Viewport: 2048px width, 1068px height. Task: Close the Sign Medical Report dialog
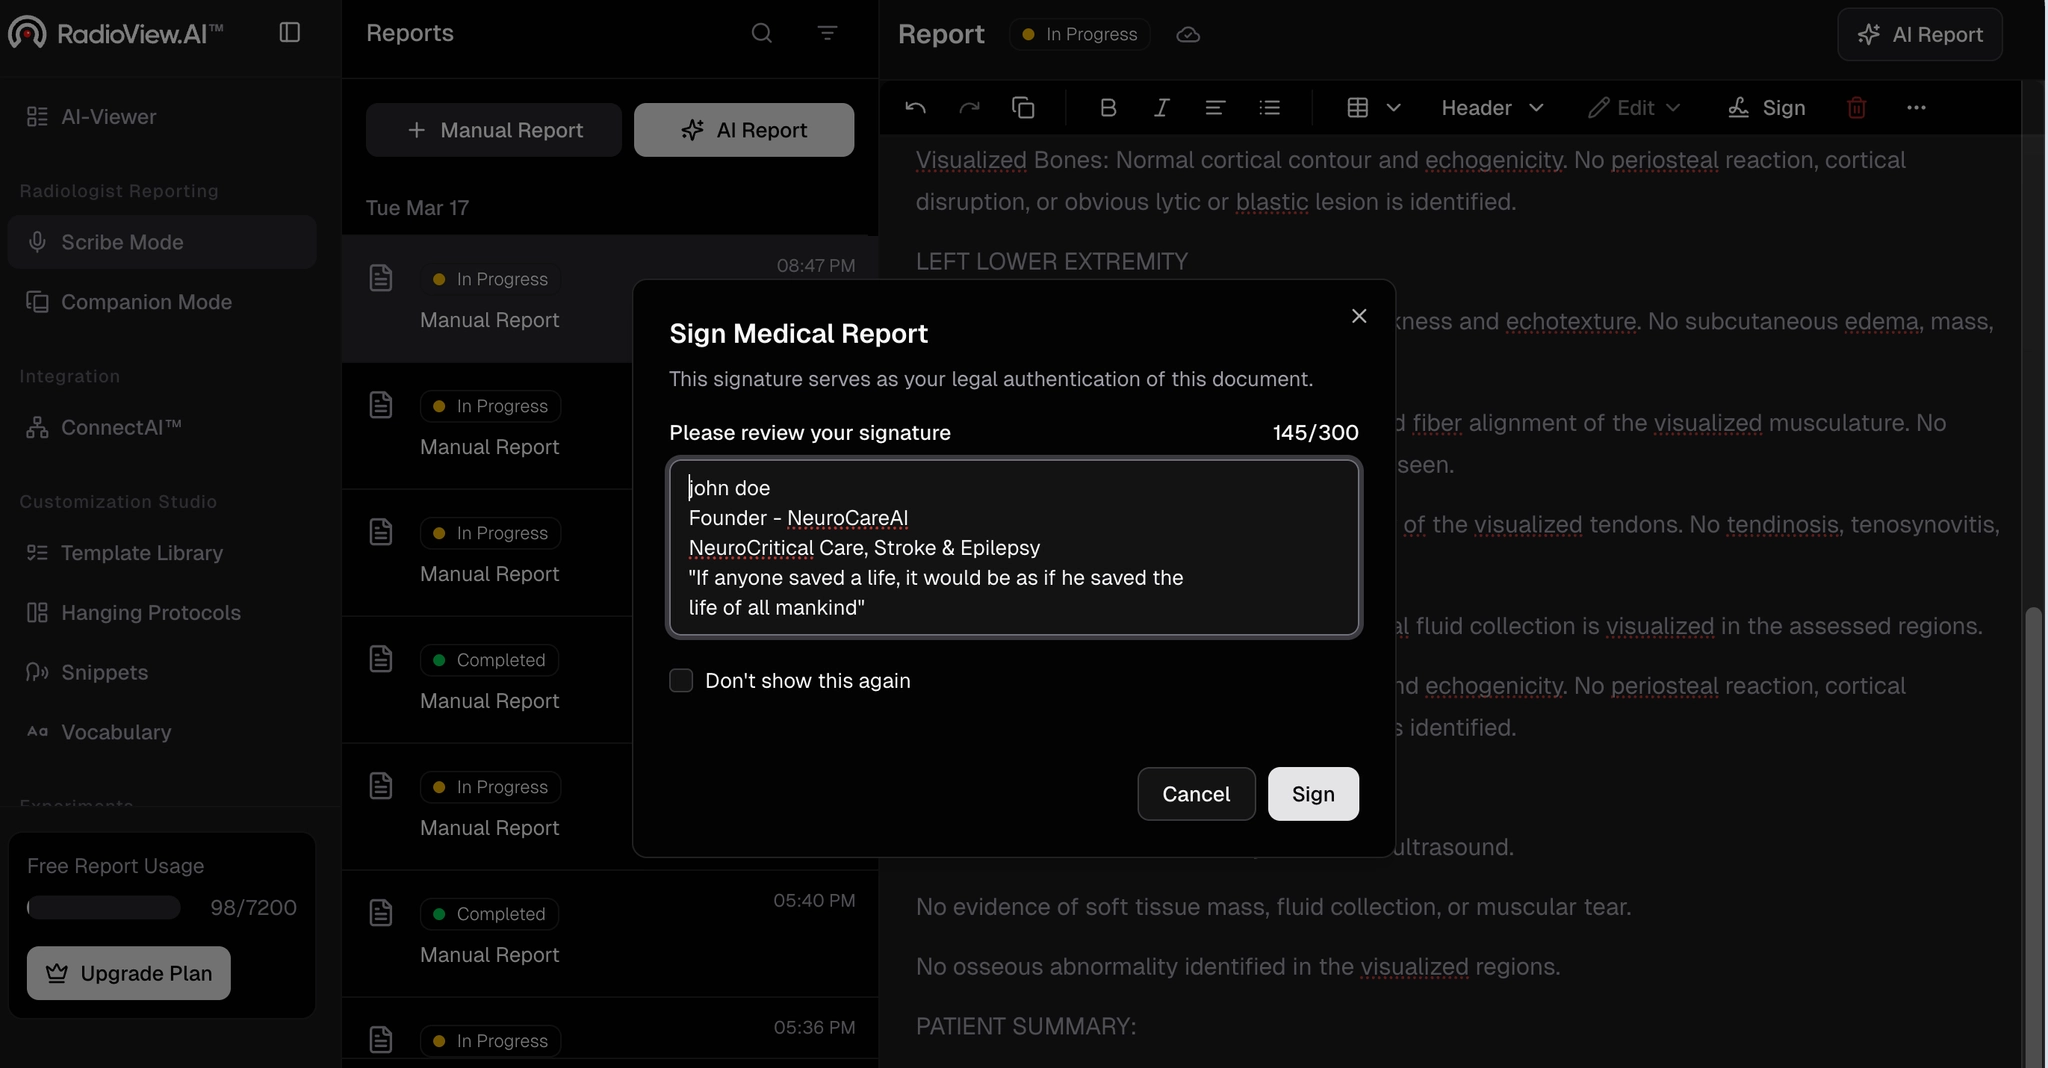(x=1359, y=316)
